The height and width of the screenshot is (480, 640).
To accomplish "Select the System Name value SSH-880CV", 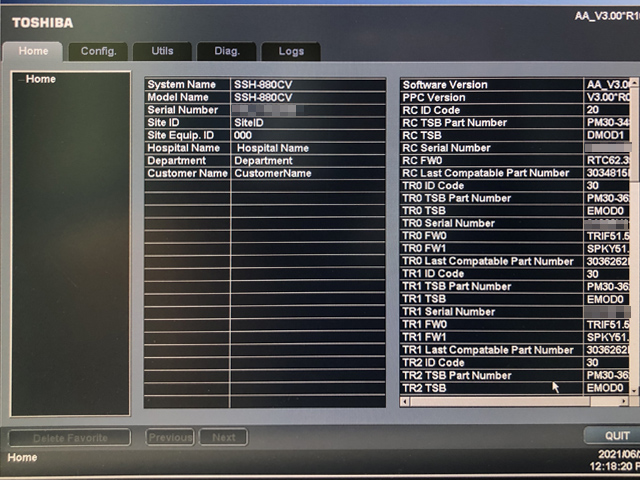I will tap(308, 84).
